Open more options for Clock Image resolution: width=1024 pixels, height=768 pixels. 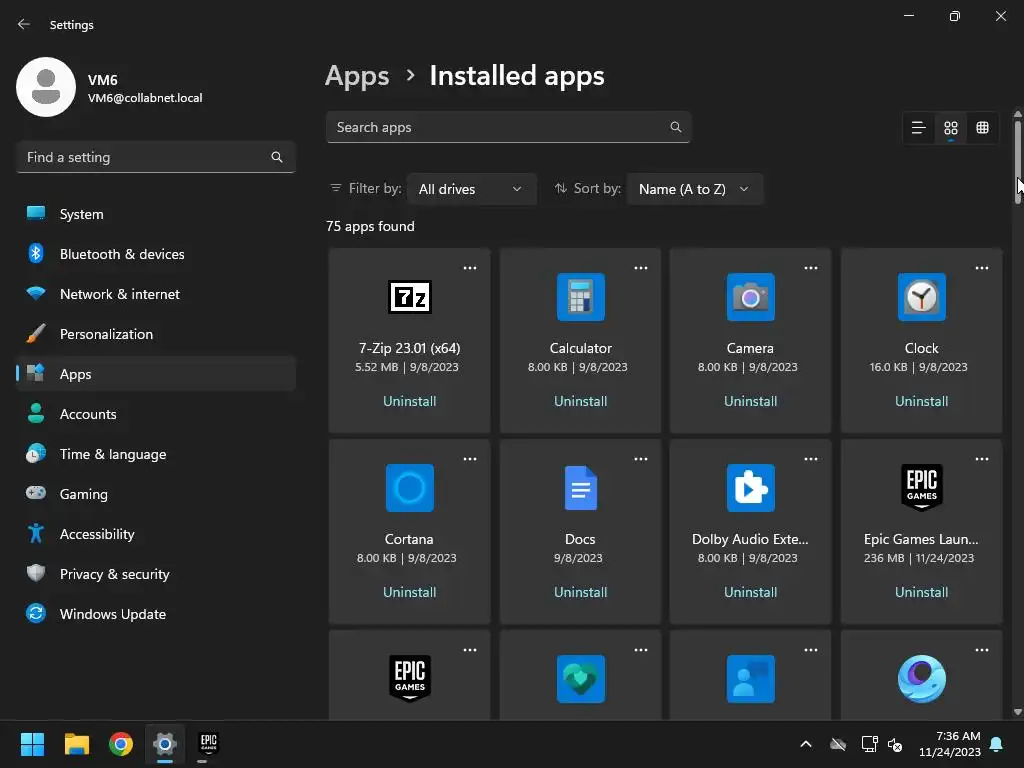click(982, 268)
